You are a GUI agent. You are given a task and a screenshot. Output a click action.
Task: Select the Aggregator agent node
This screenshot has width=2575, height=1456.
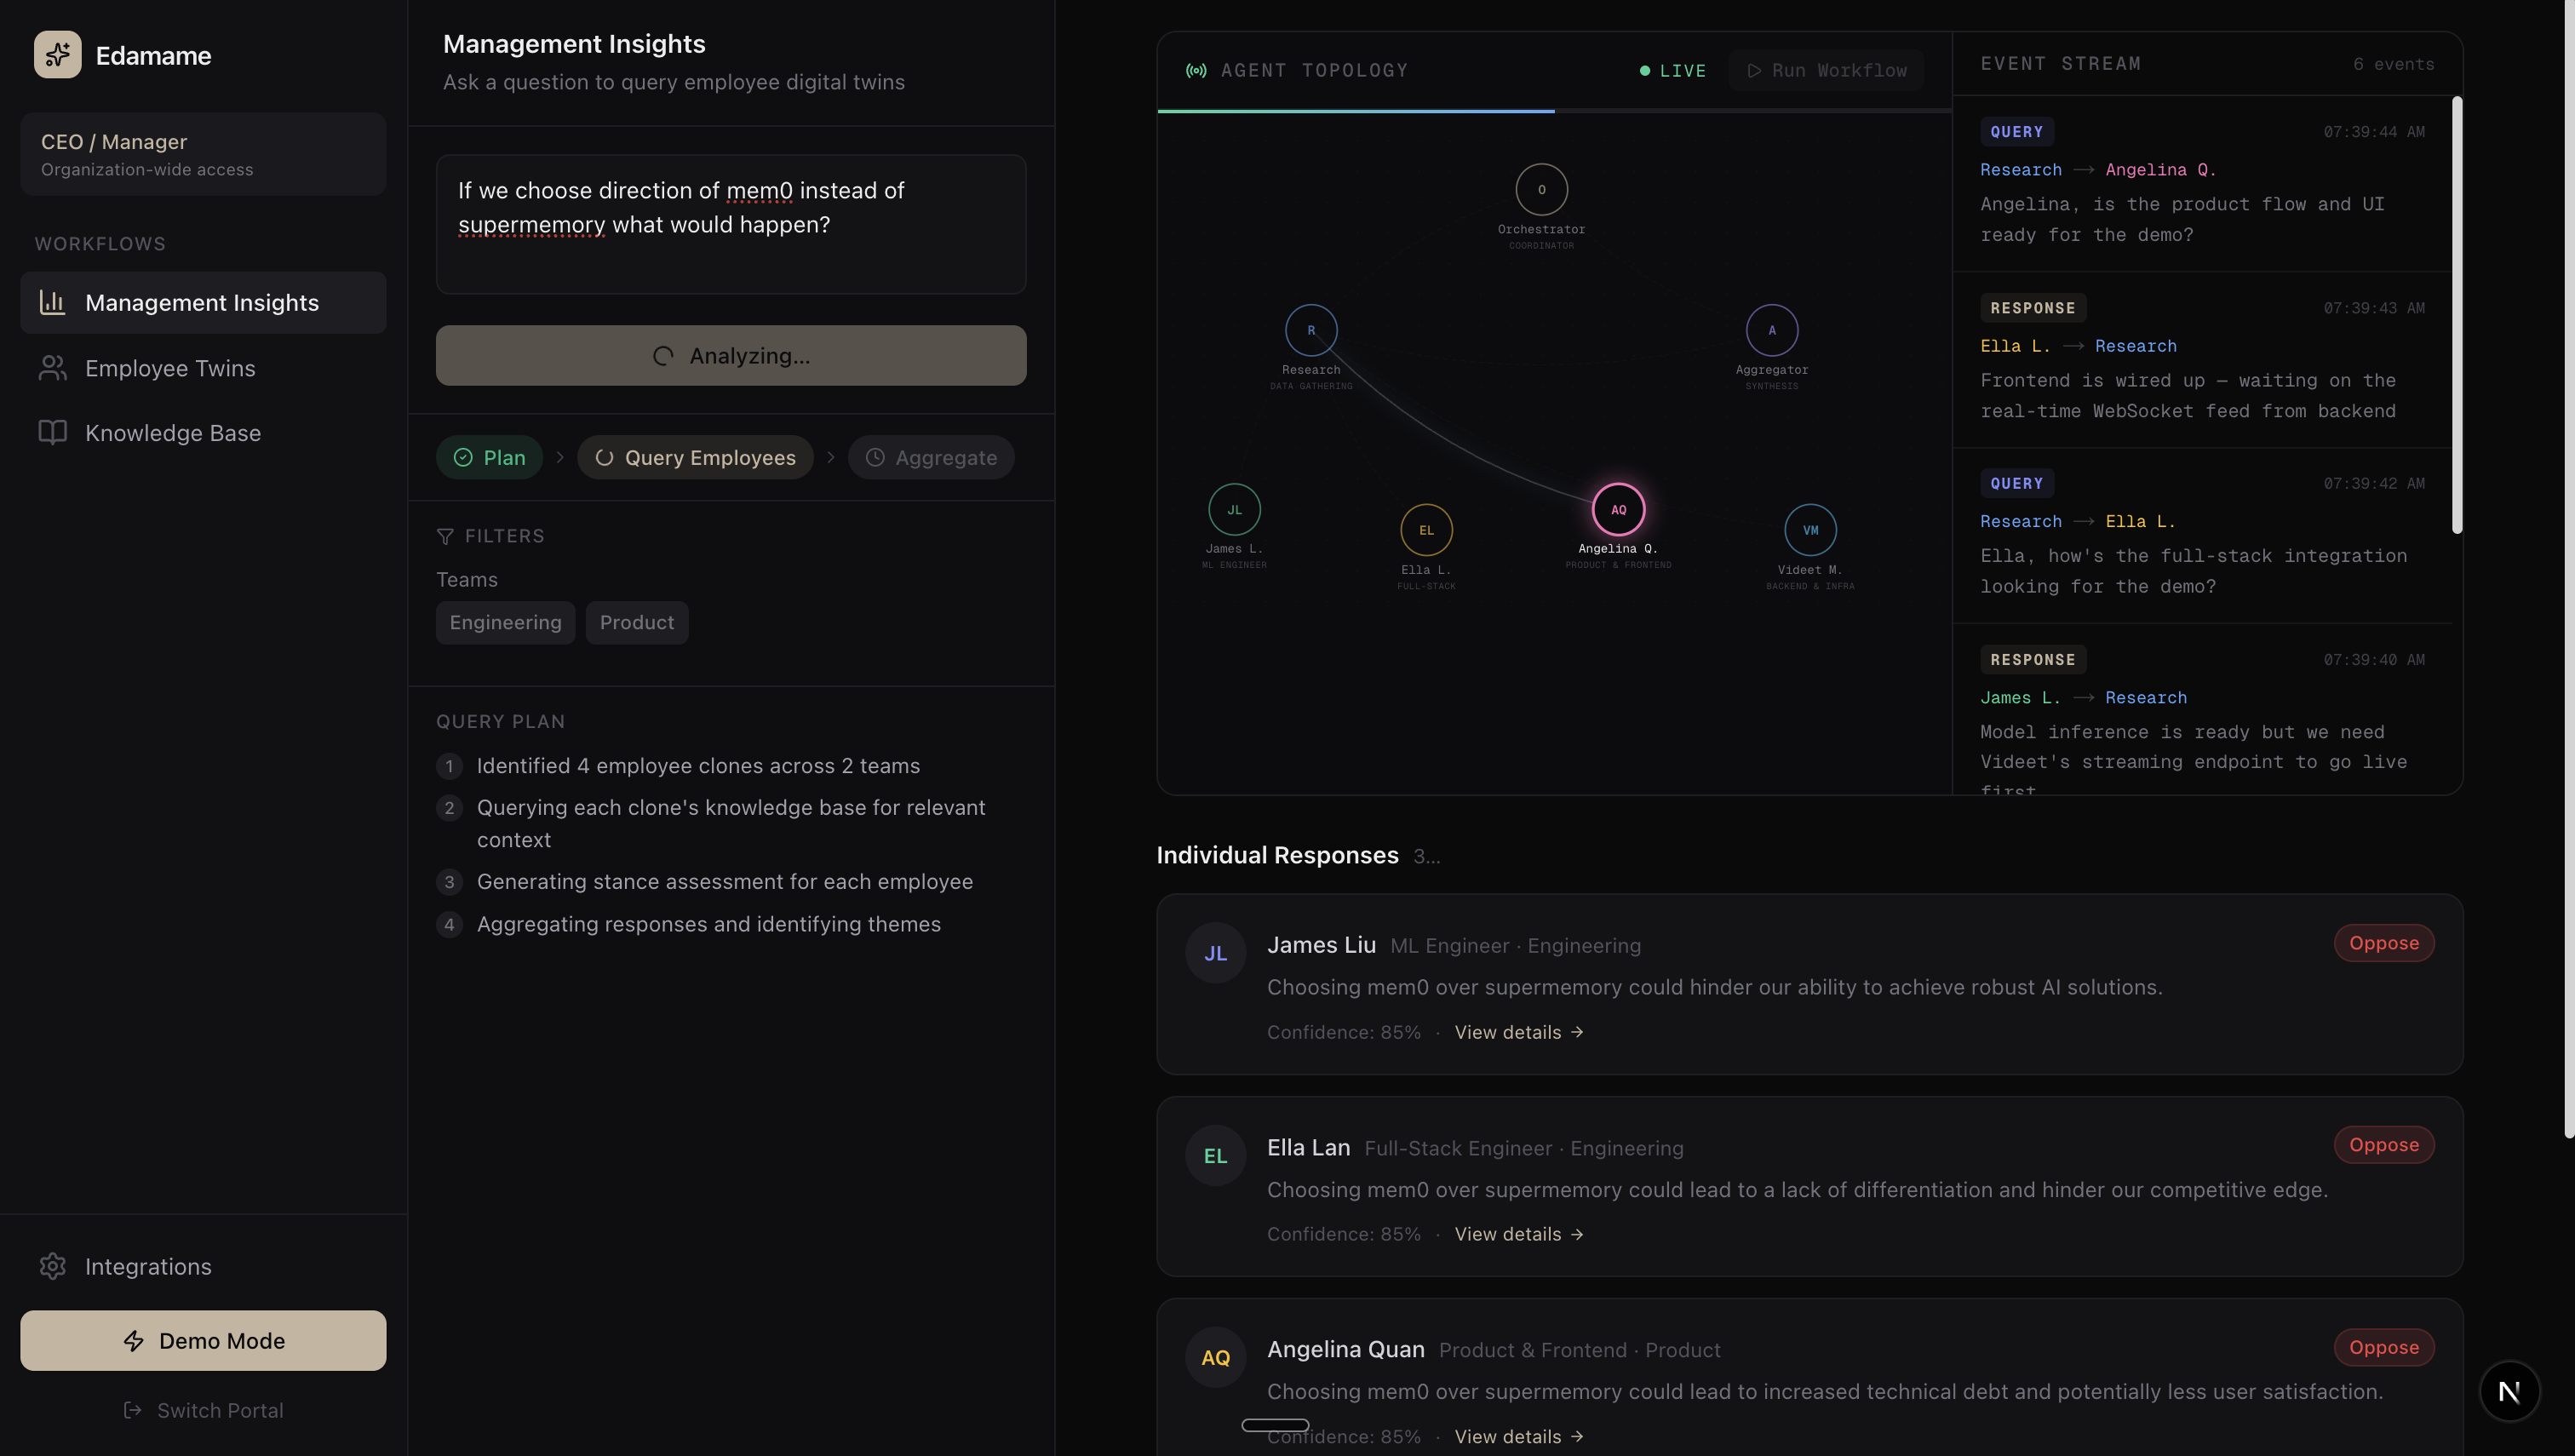tap(1771, 331)
